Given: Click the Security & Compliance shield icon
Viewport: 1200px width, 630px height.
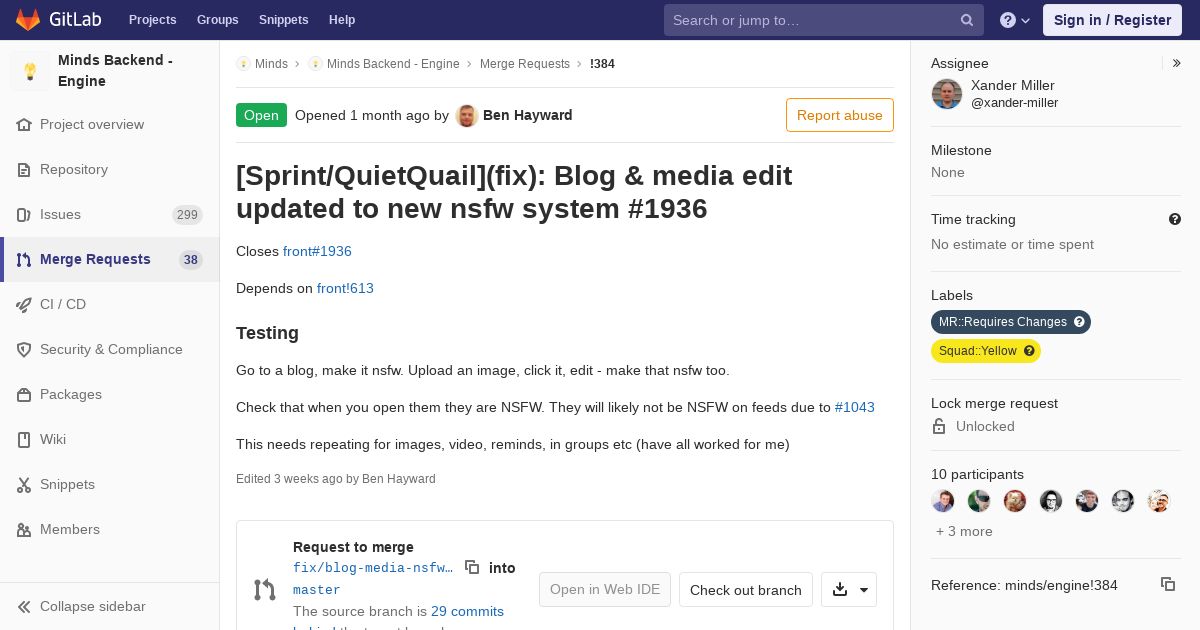Looking at the screenshot, I should pos(24,350).
